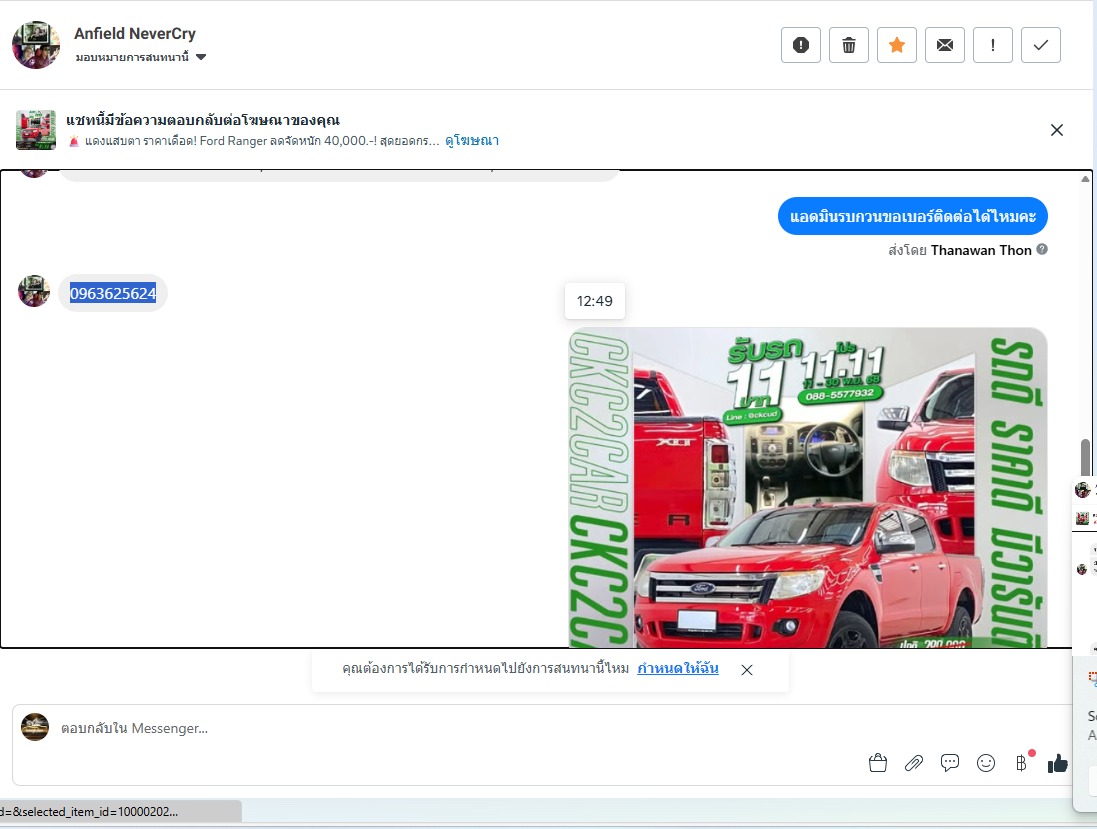Click the chat scrollbar thumb
The image size is (1097, 829).
[x=1085, y=457]
